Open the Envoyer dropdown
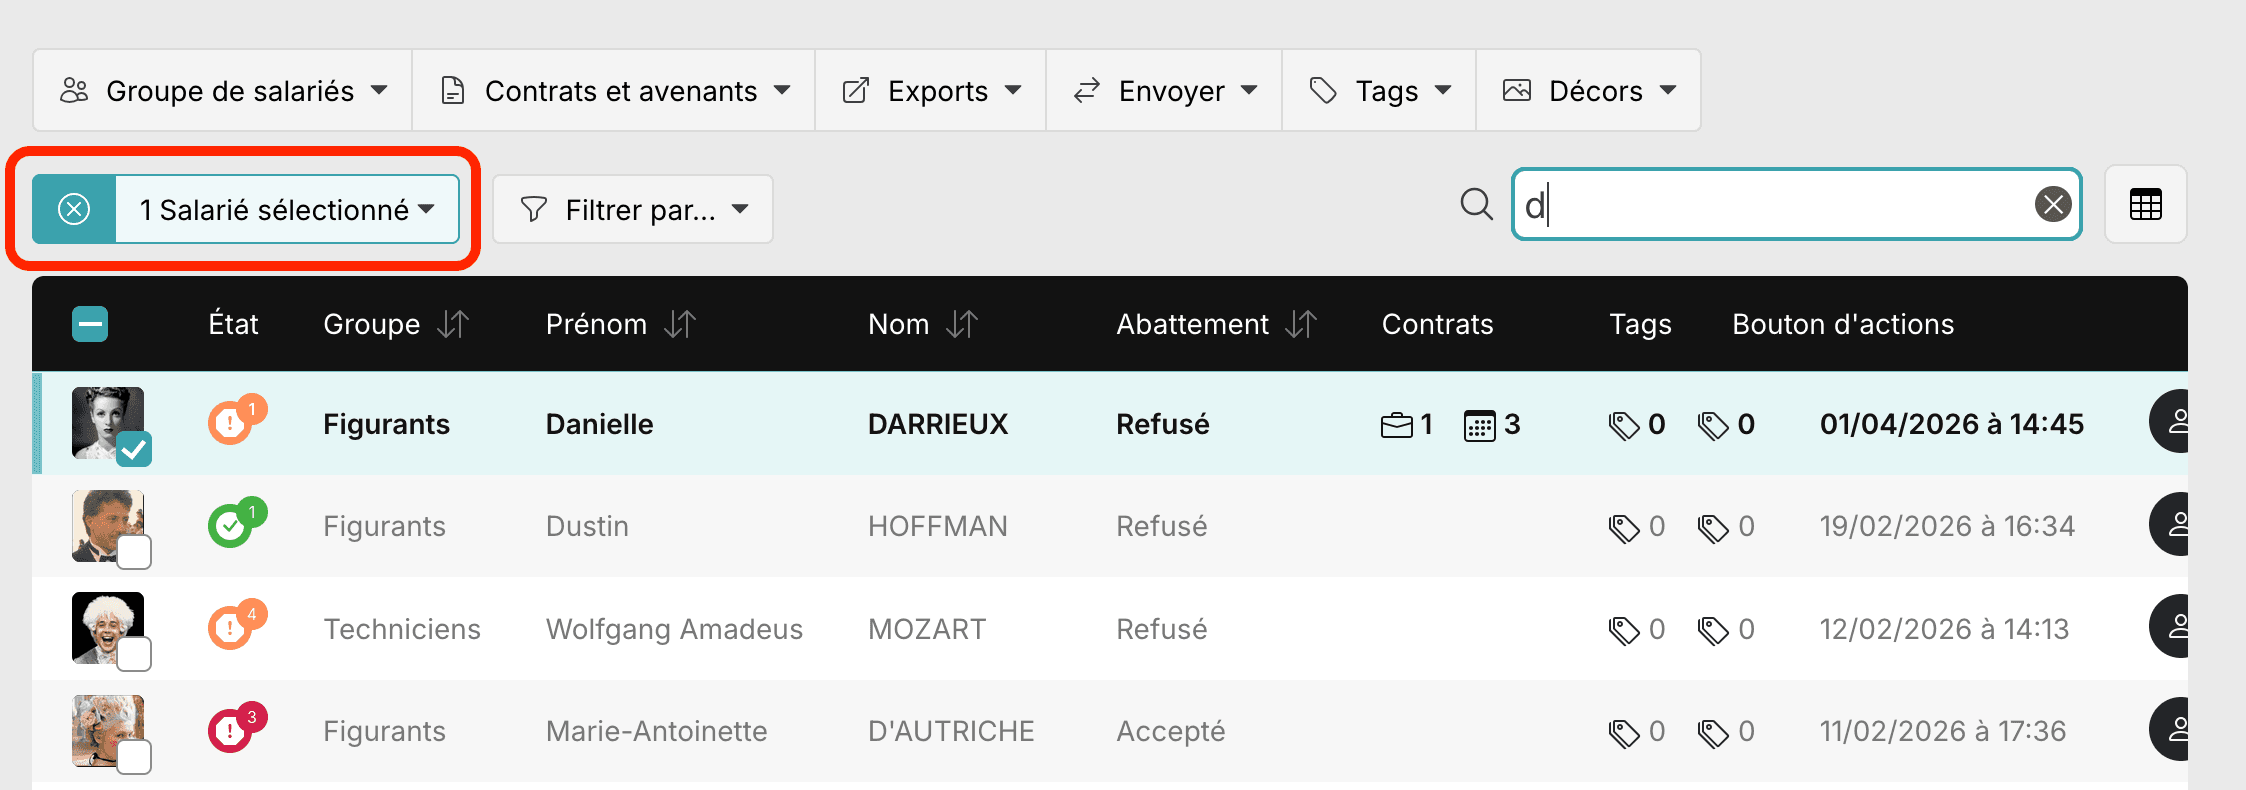 (x=1164, y=90)
